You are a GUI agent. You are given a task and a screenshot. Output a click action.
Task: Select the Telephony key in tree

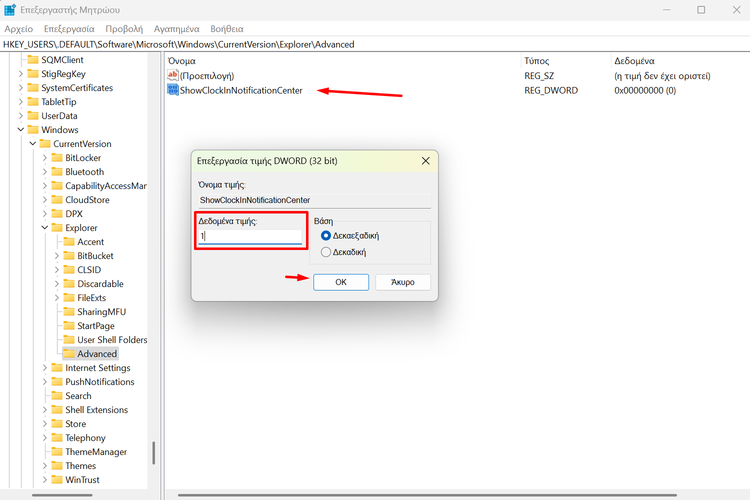pyautogui.click(x=85, y=437)
